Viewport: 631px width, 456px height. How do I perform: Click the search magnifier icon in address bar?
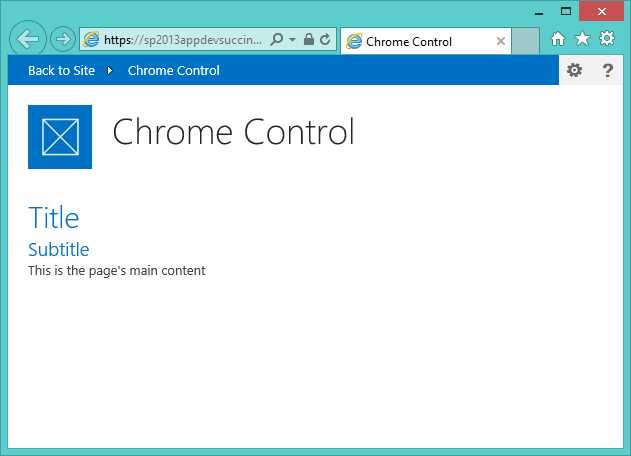276,39
